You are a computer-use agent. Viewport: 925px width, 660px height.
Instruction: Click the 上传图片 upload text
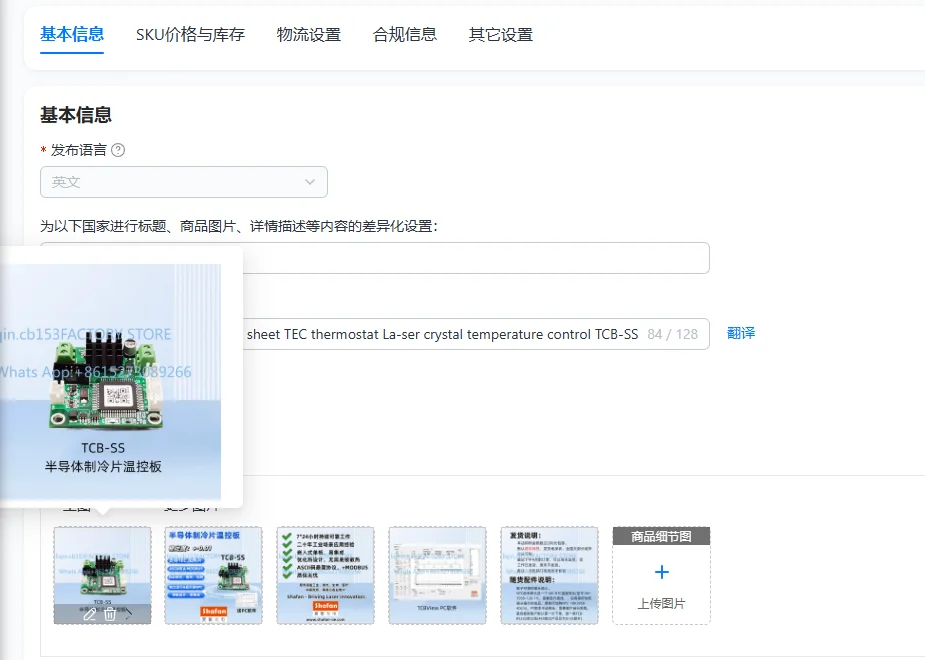coord(661,604)
